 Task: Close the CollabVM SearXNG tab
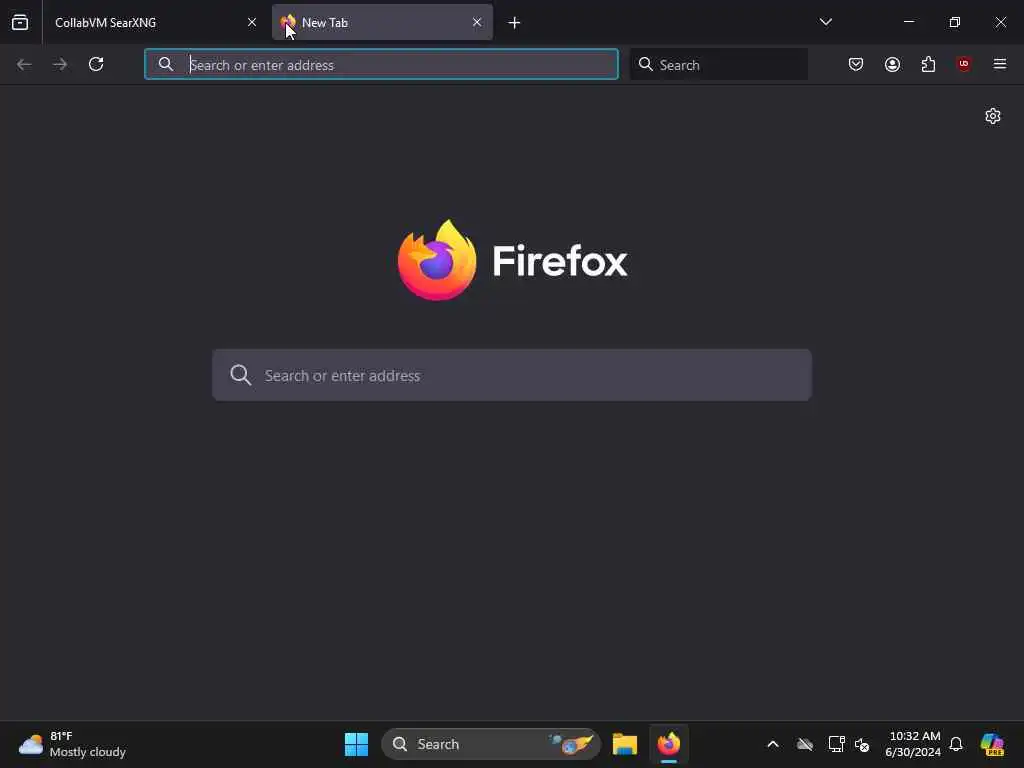point(252,22)
